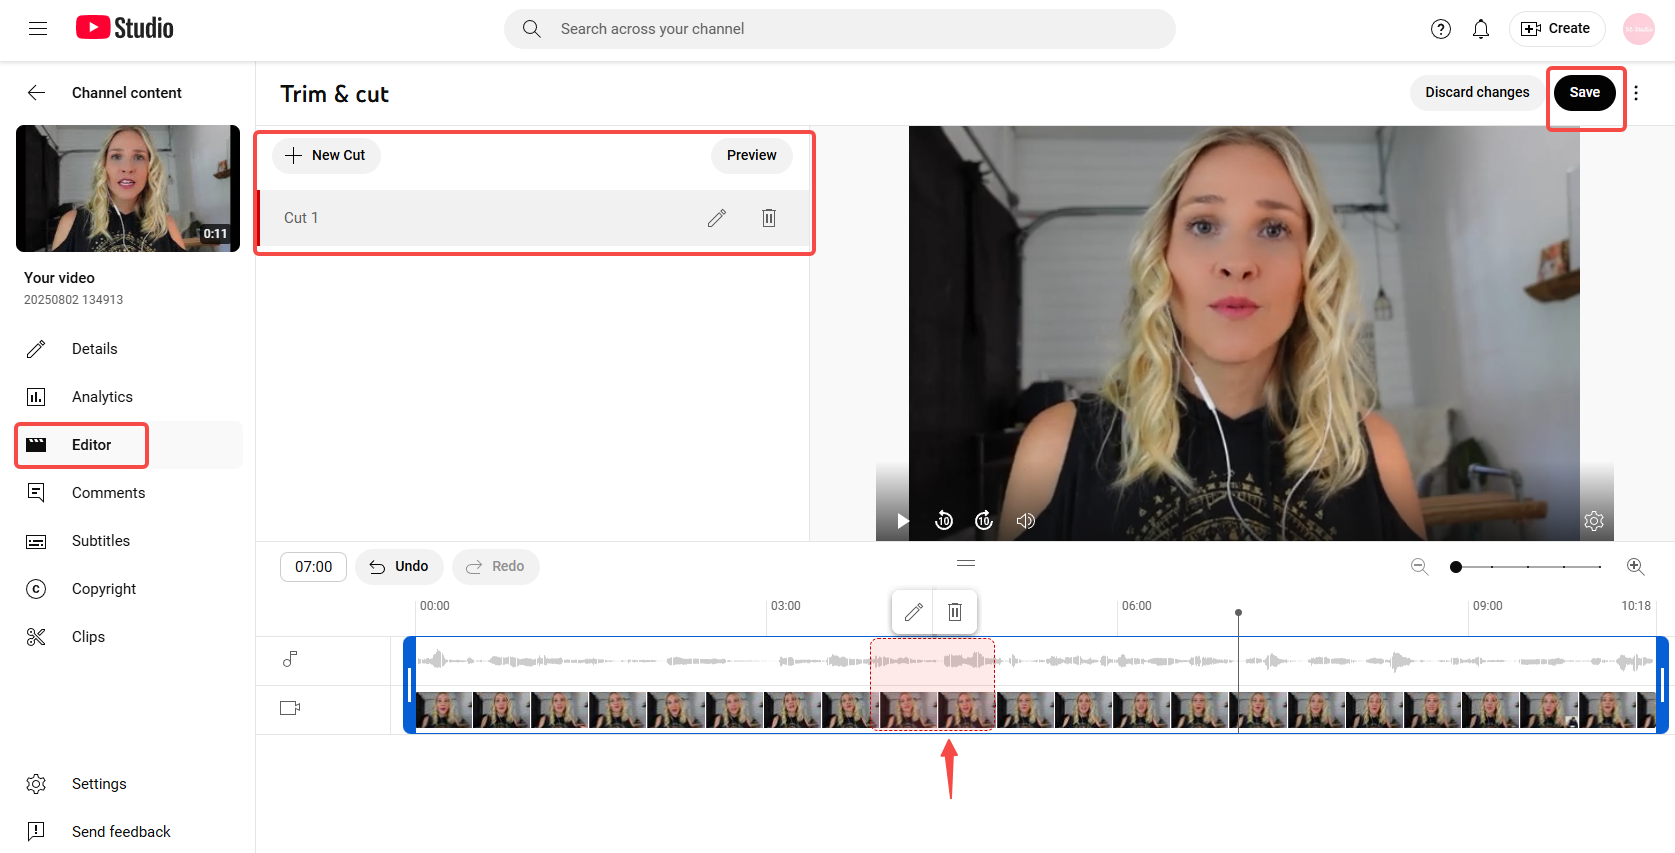
Task: Save the trim changes
Action: coord(1584,93)
